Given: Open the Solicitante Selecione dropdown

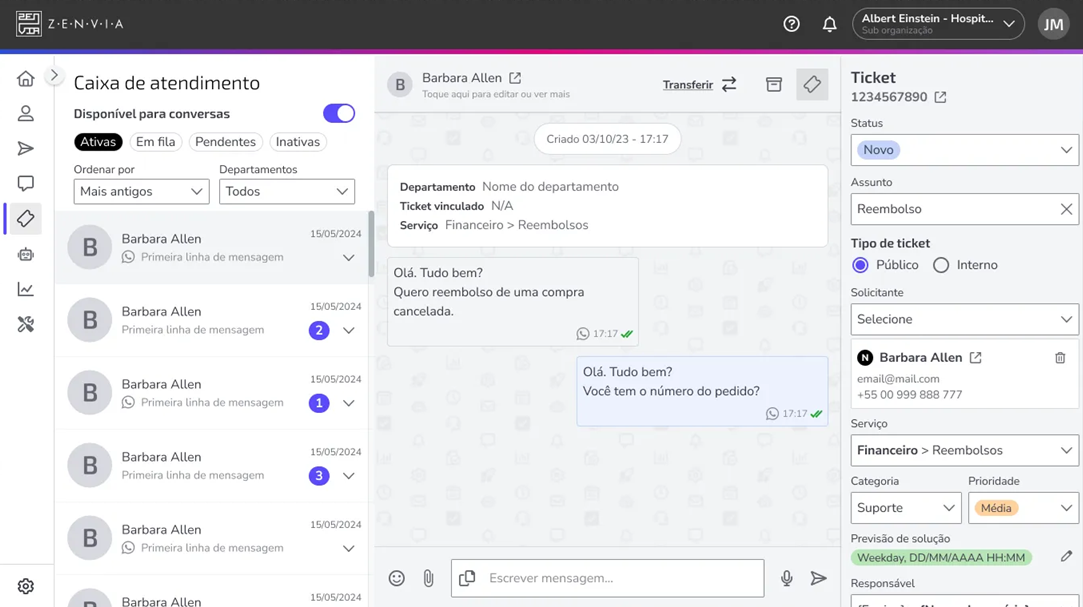Looking at the screenshot, I should tap(965, 319).
